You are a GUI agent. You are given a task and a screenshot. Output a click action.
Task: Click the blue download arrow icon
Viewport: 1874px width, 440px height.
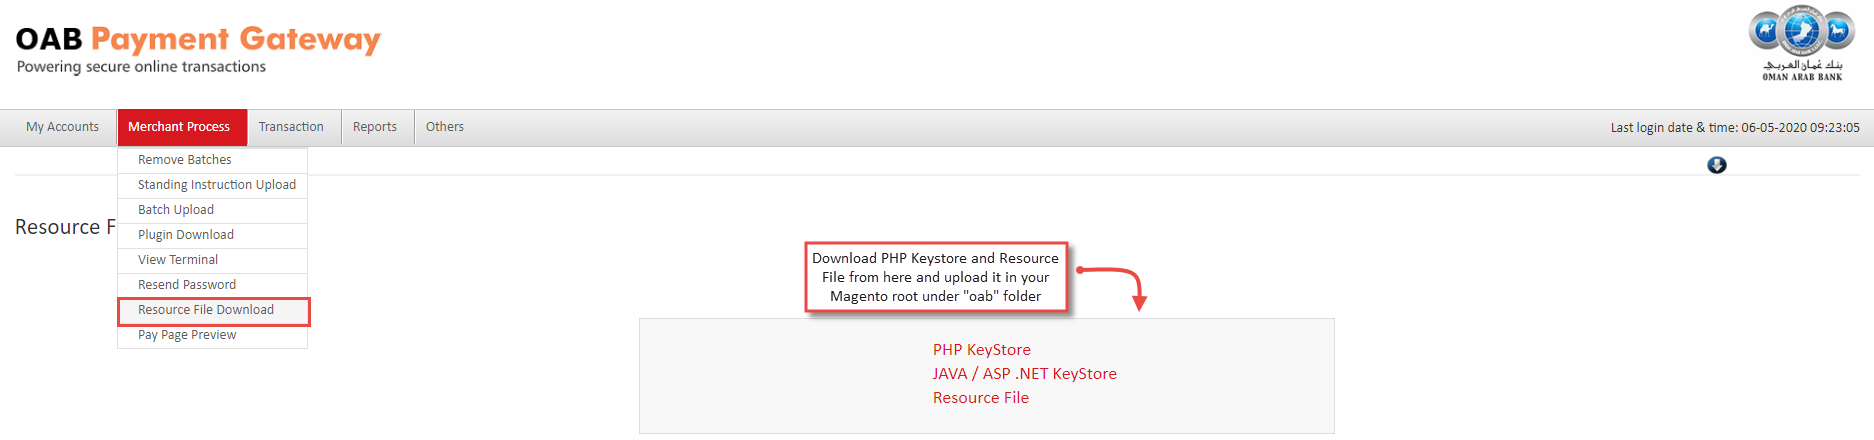coord(1716,165)
